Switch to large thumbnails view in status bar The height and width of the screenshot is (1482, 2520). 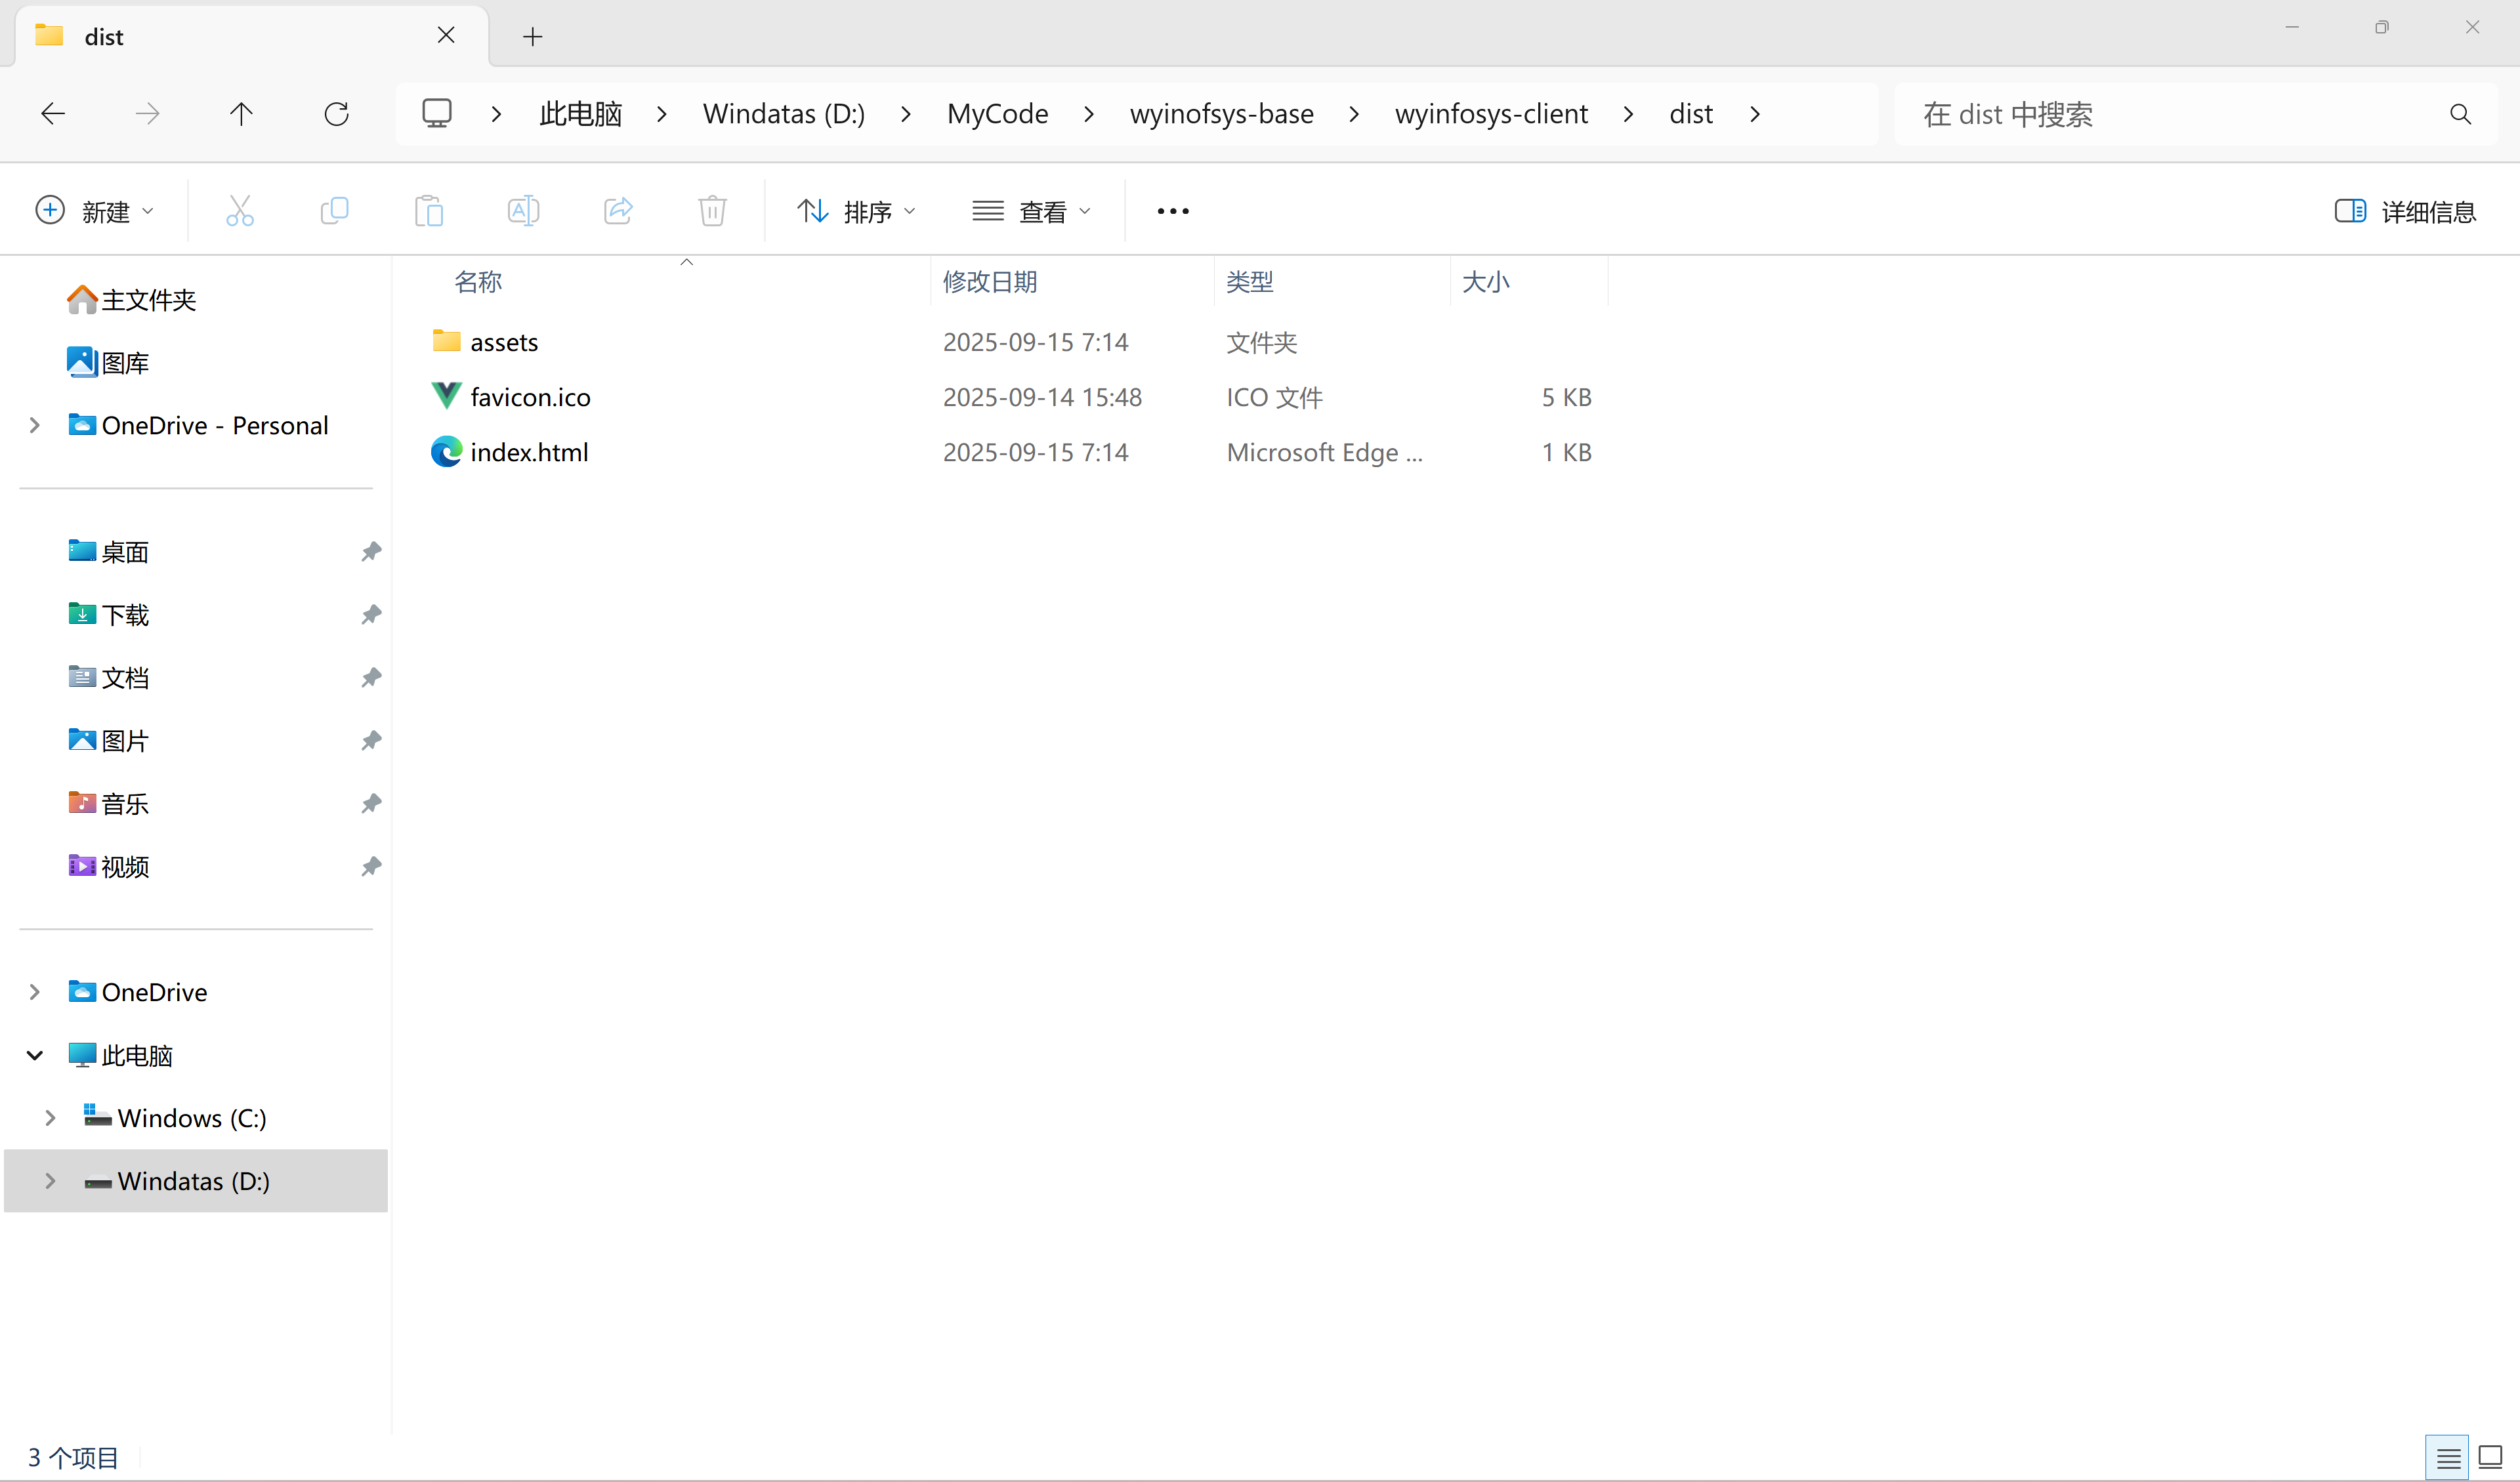click(x=2490, y=1458)
